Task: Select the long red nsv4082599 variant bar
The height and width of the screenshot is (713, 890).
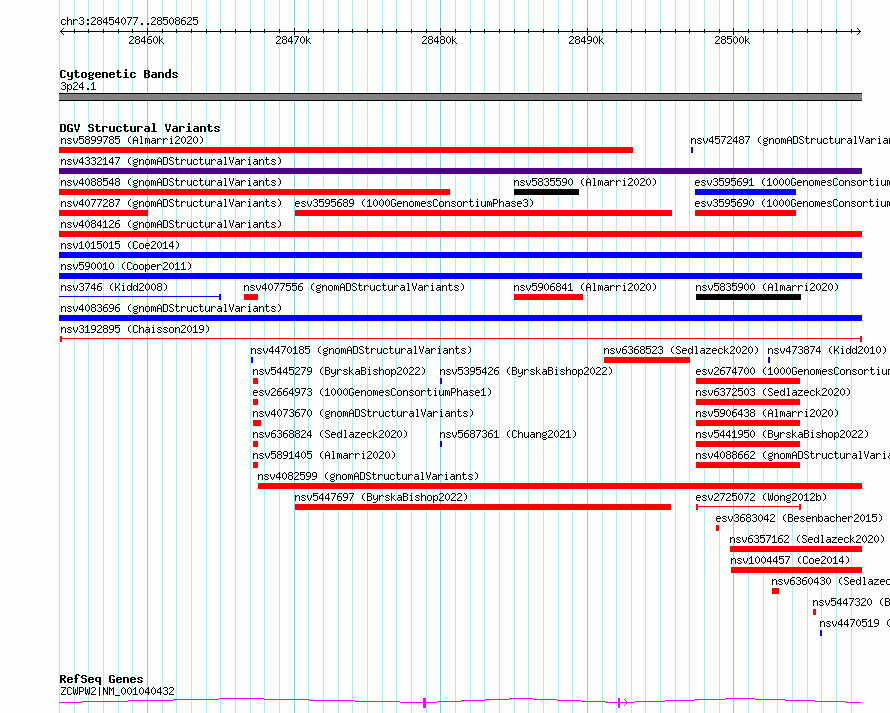Action: pyautogui.click(x=560, y=486)
